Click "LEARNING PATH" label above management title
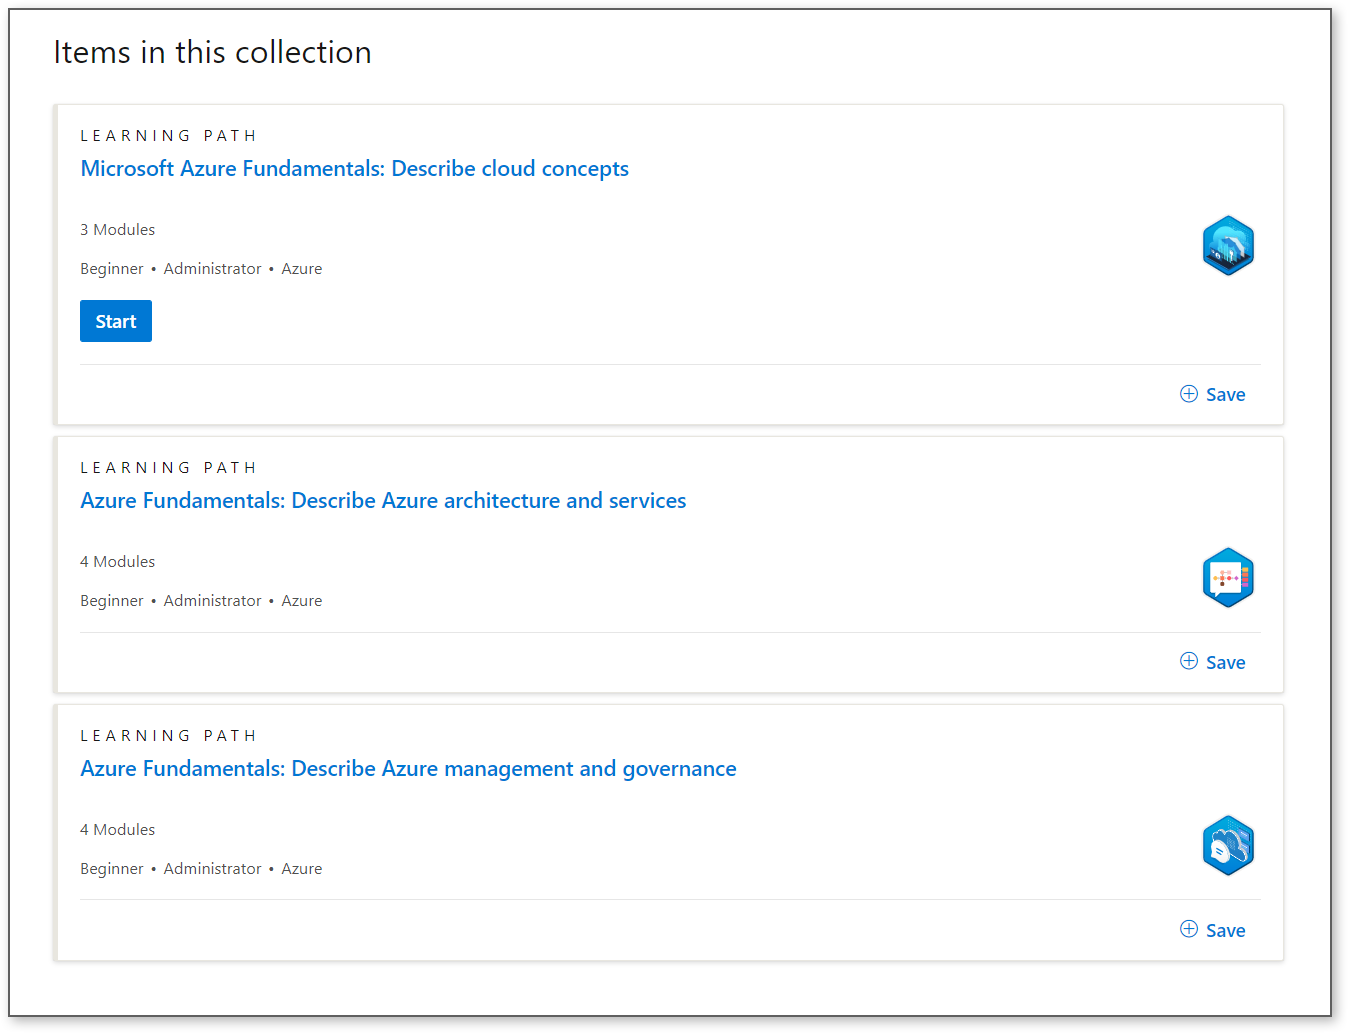 pos(169,736)
